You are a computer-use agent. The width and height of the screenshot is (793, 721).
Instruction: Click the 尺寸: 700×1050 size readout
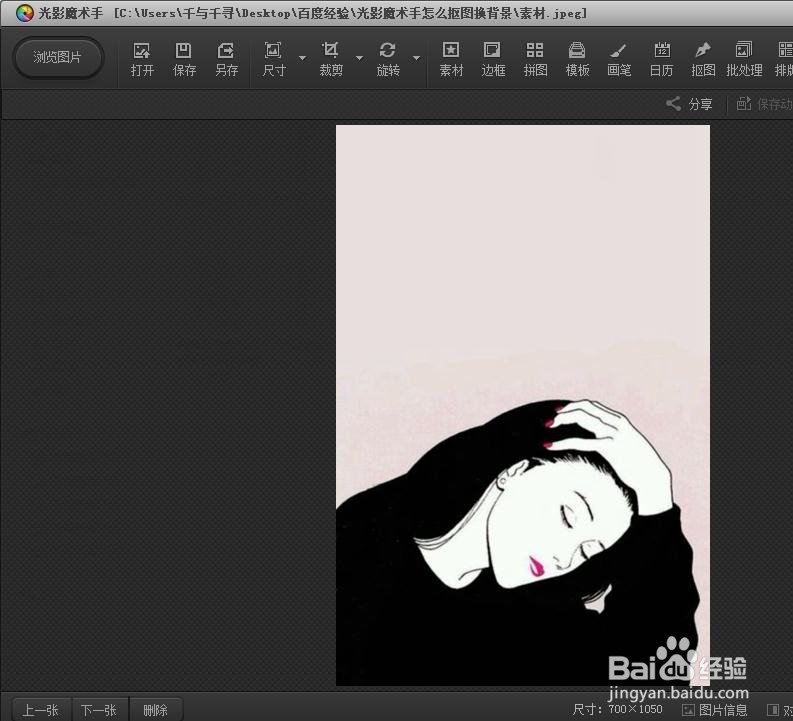618,709
